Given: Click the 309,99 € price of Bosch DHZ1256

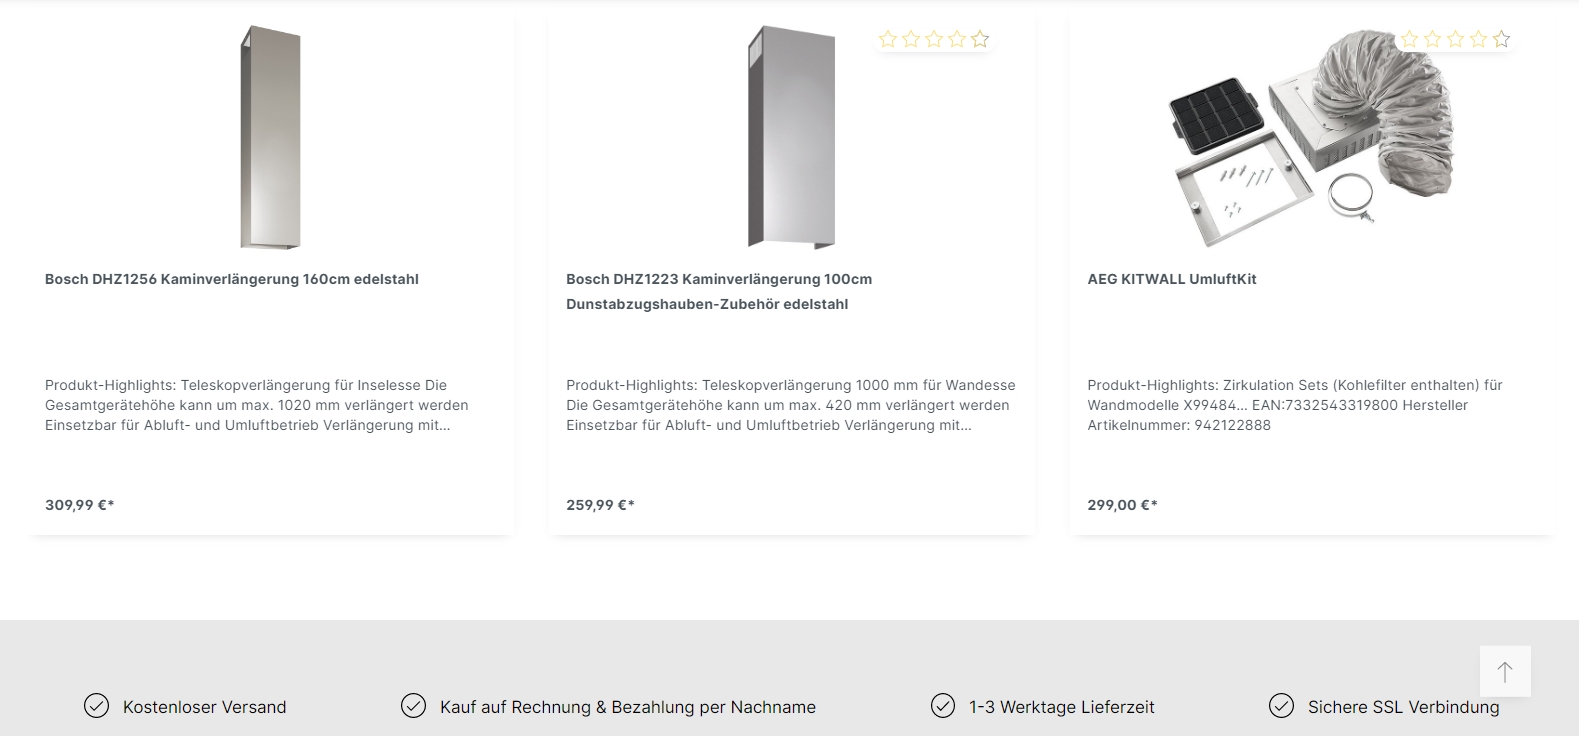Looking at the screenshot, I should point(80,505).
